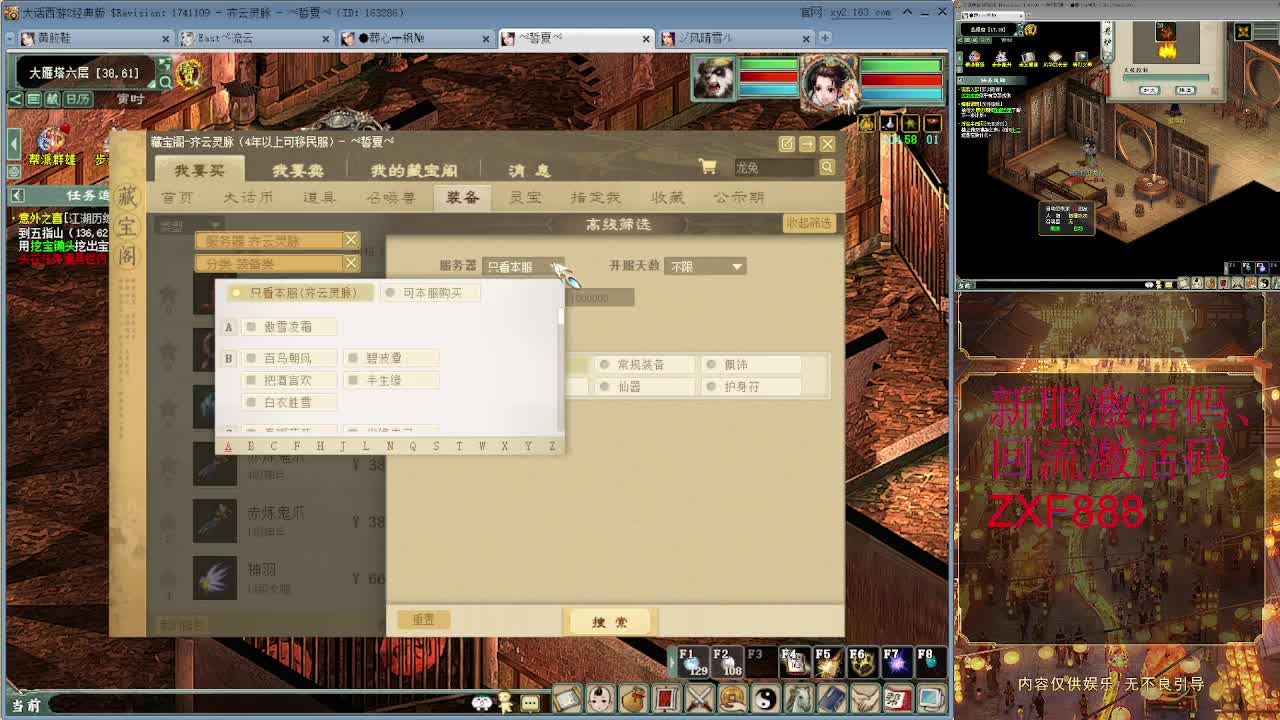Switch to the 我的藏宝阁 tab
The width and height of the screenshot is (1280, 720).
413,170
